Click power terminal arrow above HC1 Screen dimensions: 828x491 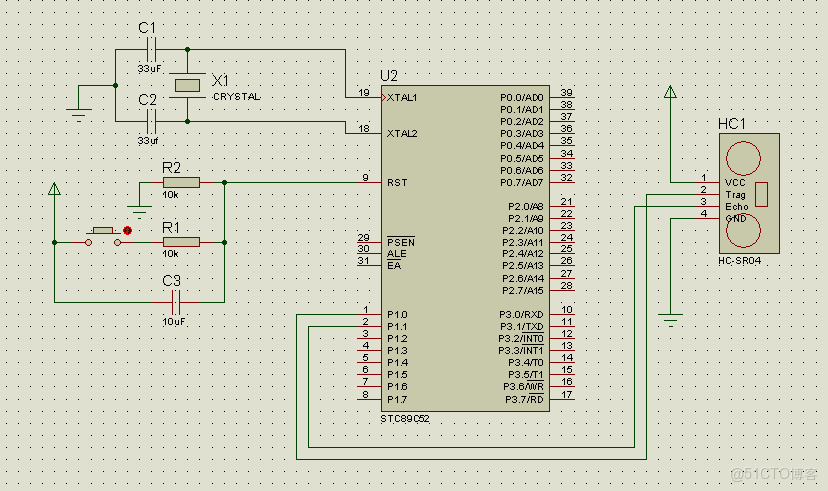pyautogui.click(x=670, y=92)
